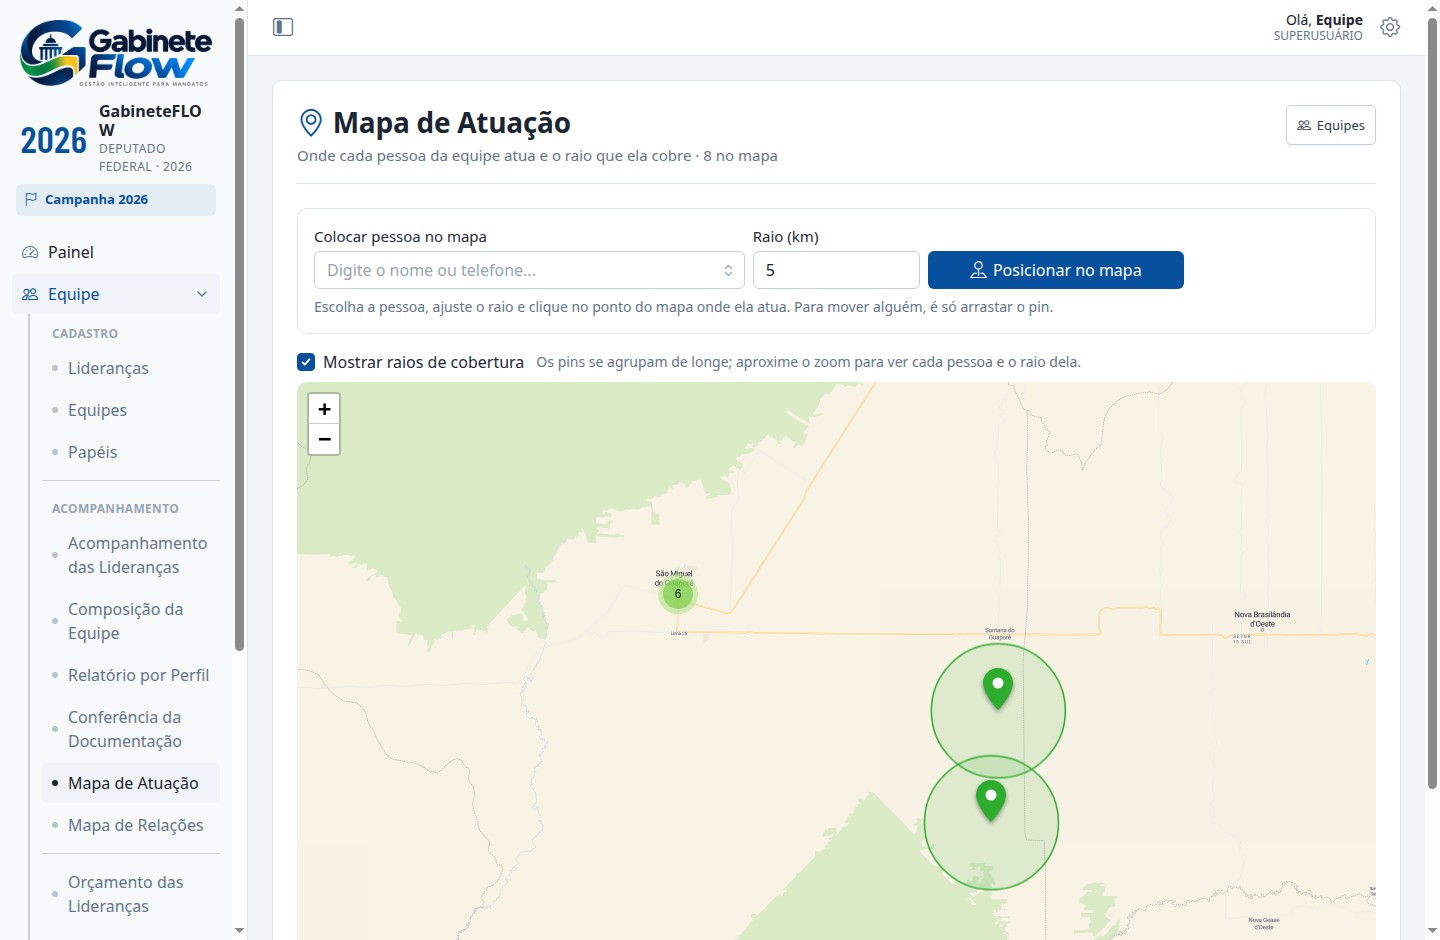Open the cluster marker labeled 6
The image size is (1440, 940).
(x=678, y=594)
